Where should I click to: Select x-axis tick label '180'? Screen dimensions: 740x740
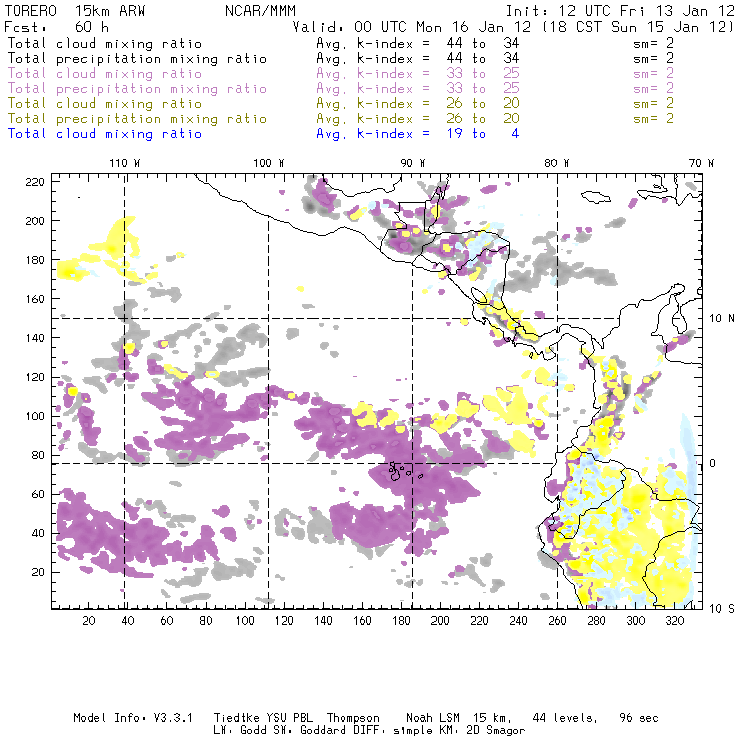coord(401,621)
